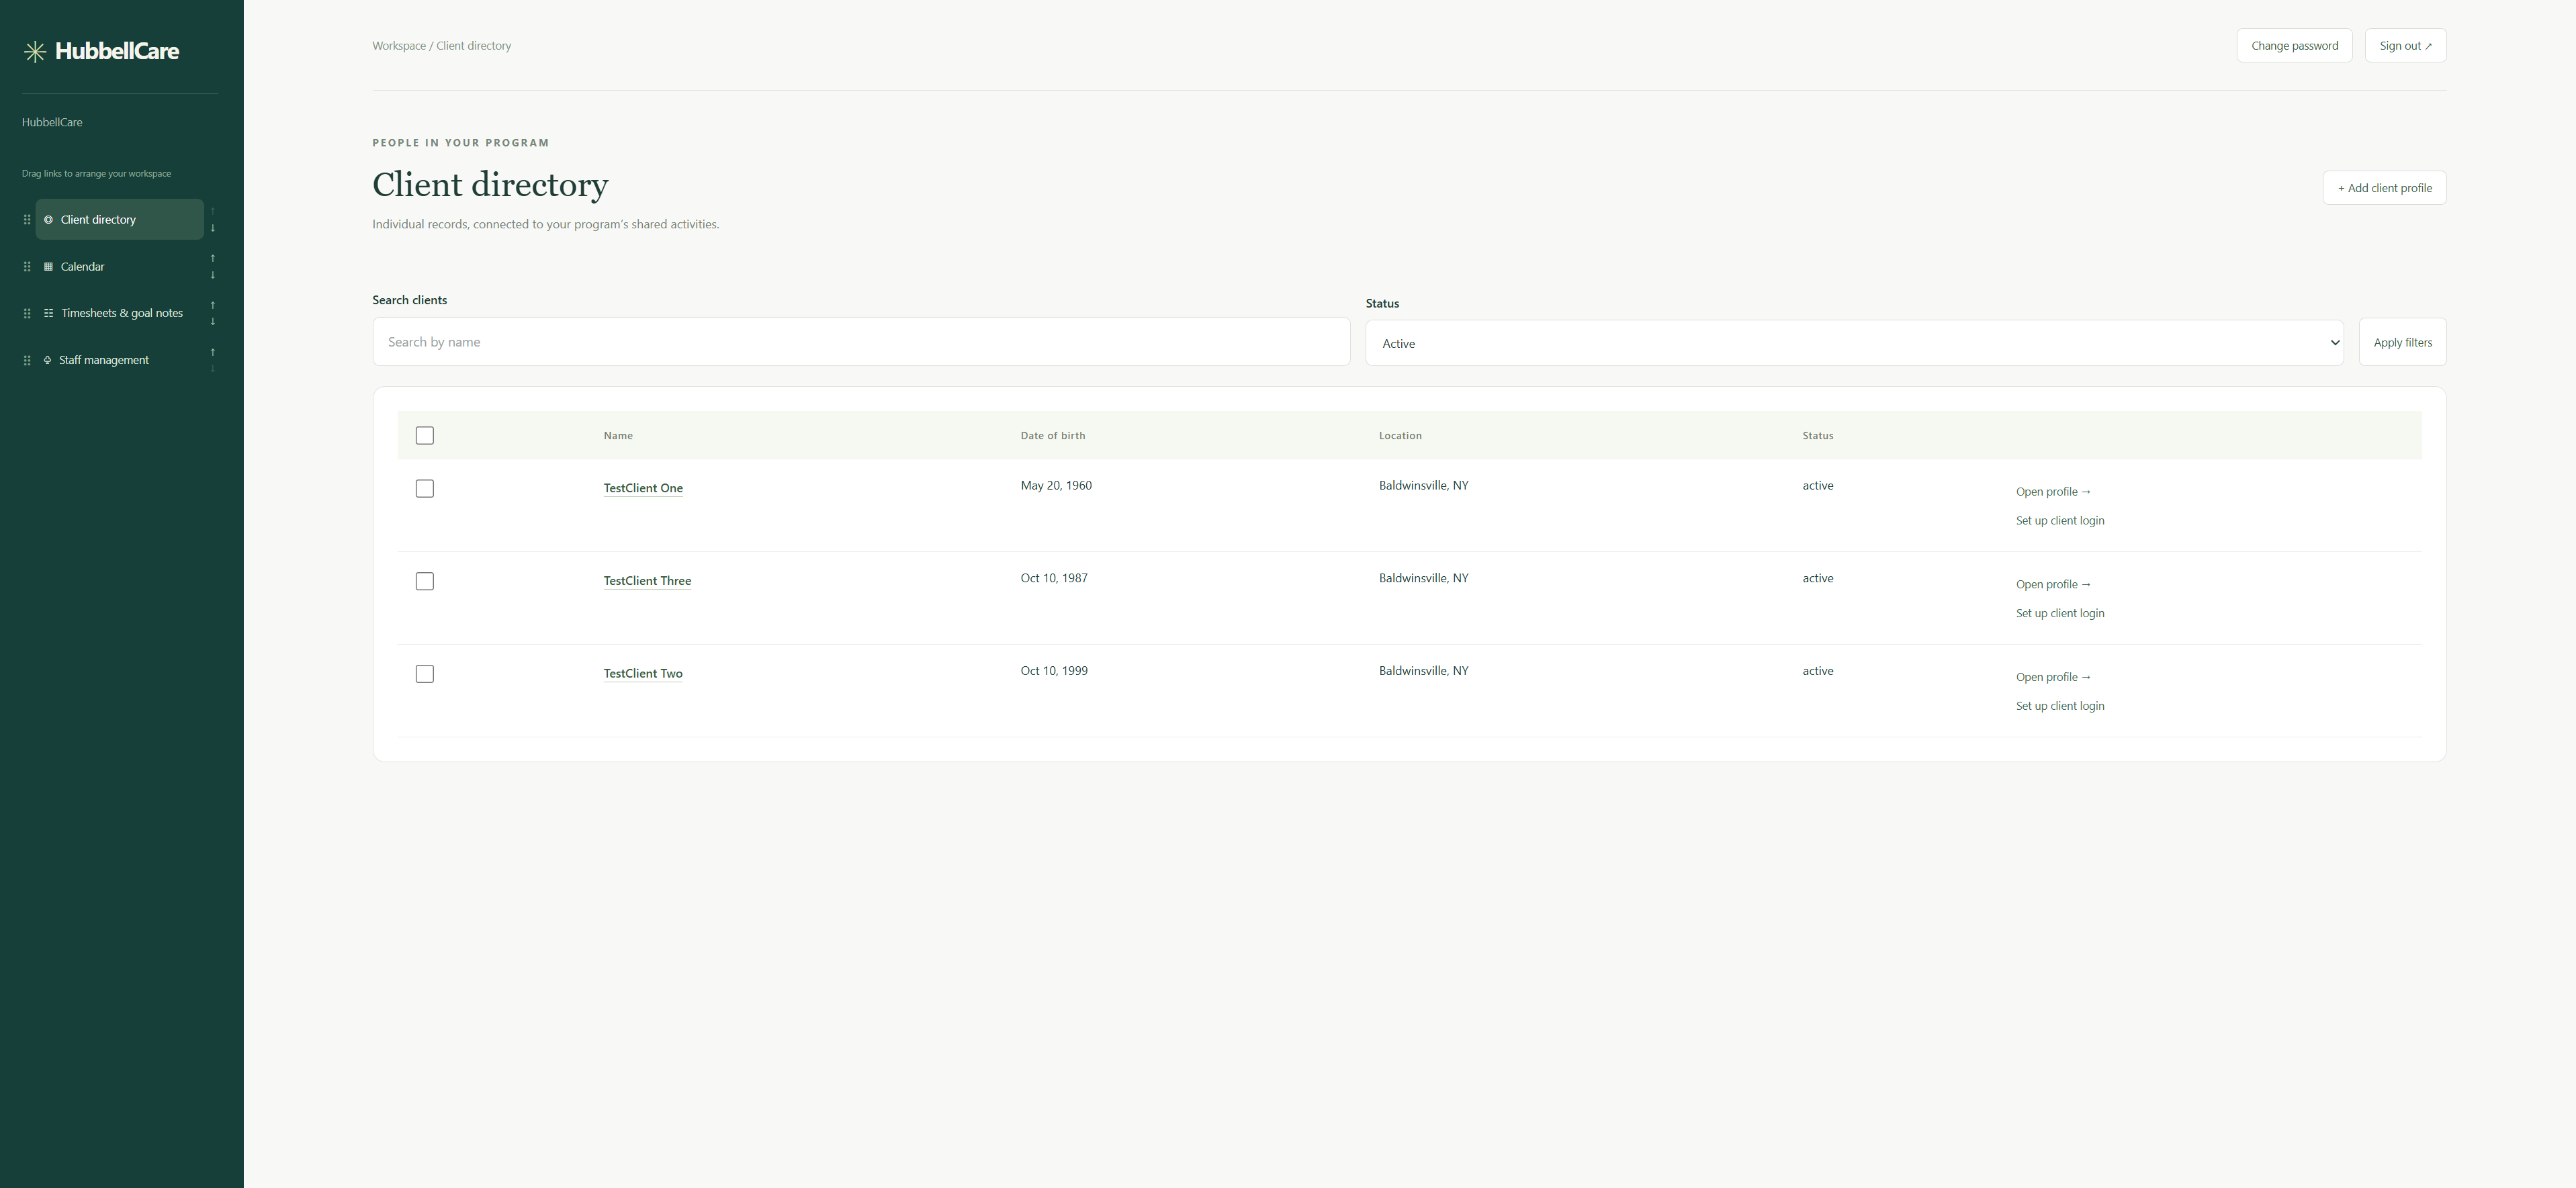The width and height of the screenshot is (2576, 1188).
Task: Click active status in TestClient Two row
Action: click(x=1818, y=671)
